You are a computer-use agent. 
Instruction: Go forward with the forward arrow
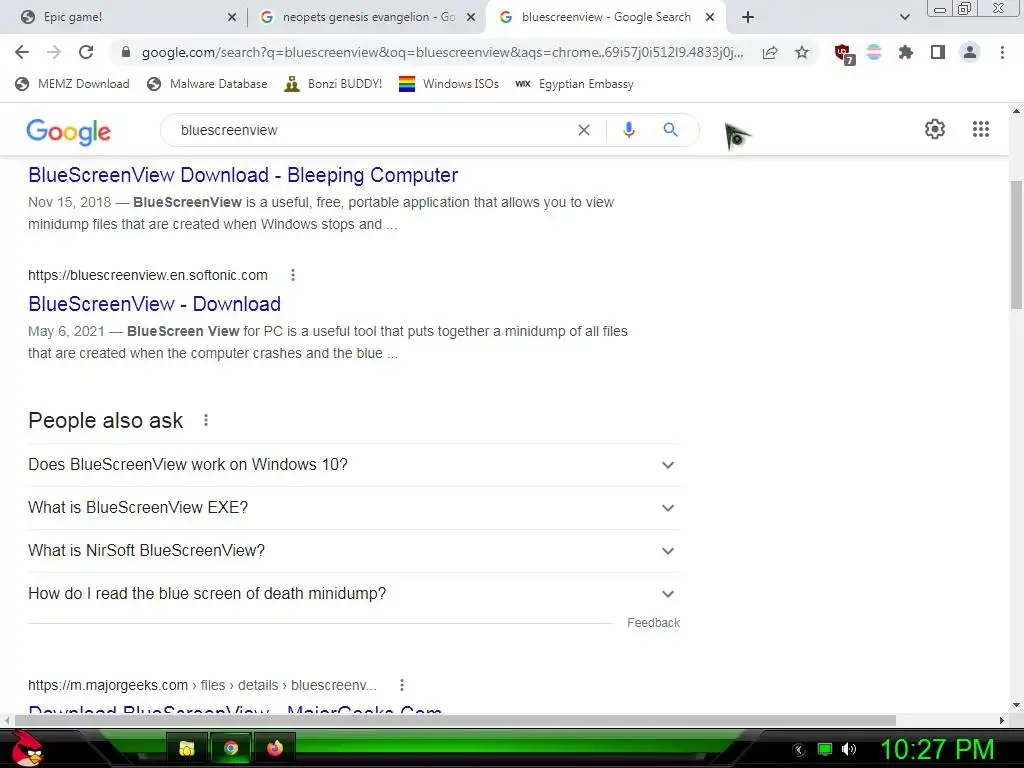pyautogui.click(x=54, y=52)
